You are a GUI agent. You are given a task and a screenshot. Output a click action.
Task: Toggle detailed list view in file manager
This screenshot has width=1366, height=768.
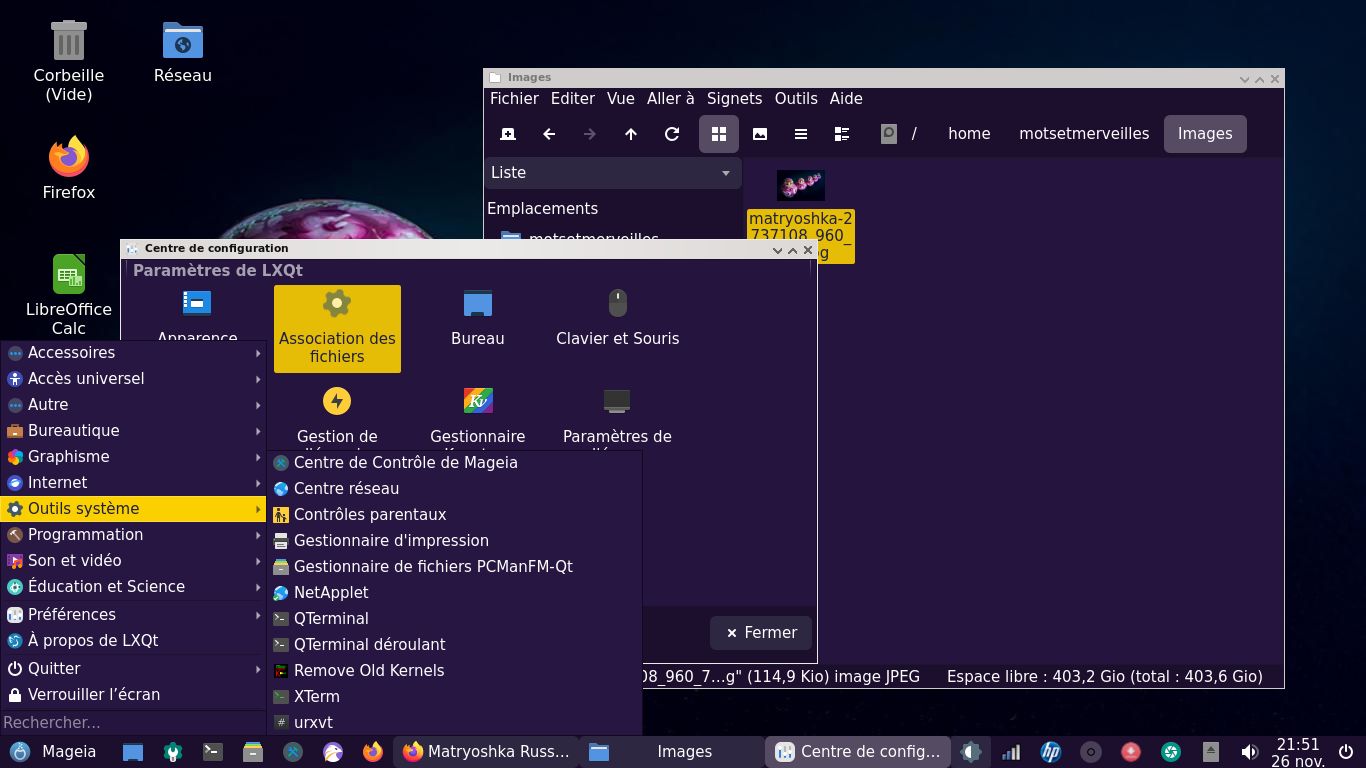tap(842, 133)
